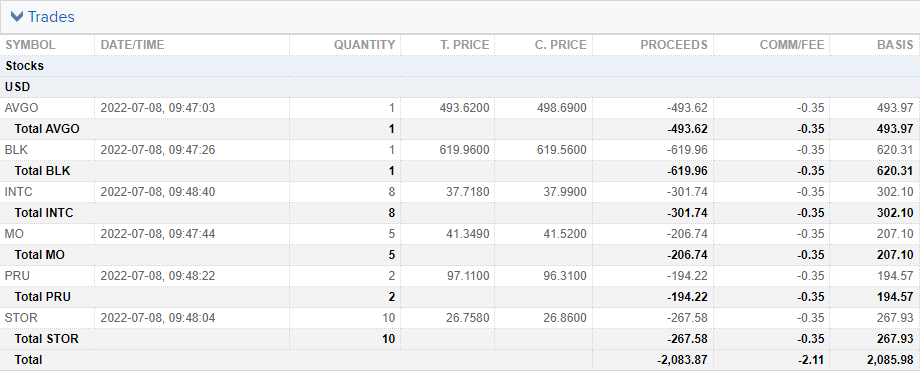The image size is (920, 374).
Task: Click the Total PRU row label
Action: coord(43,297)
